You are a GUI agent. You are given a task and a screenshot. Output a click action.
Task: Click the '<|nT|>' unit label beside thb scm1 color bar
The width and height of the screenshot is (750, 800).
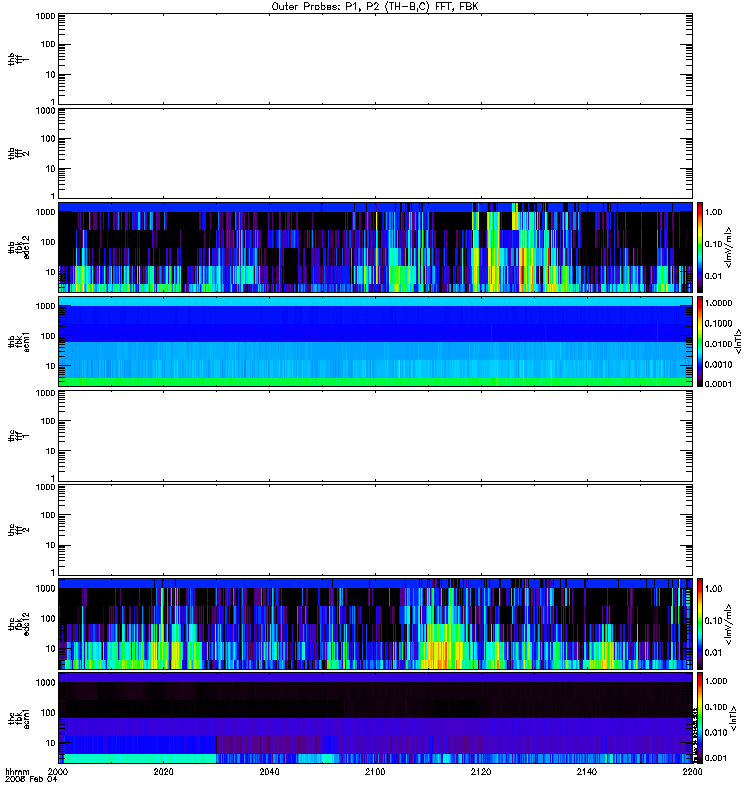coord(738,341)
